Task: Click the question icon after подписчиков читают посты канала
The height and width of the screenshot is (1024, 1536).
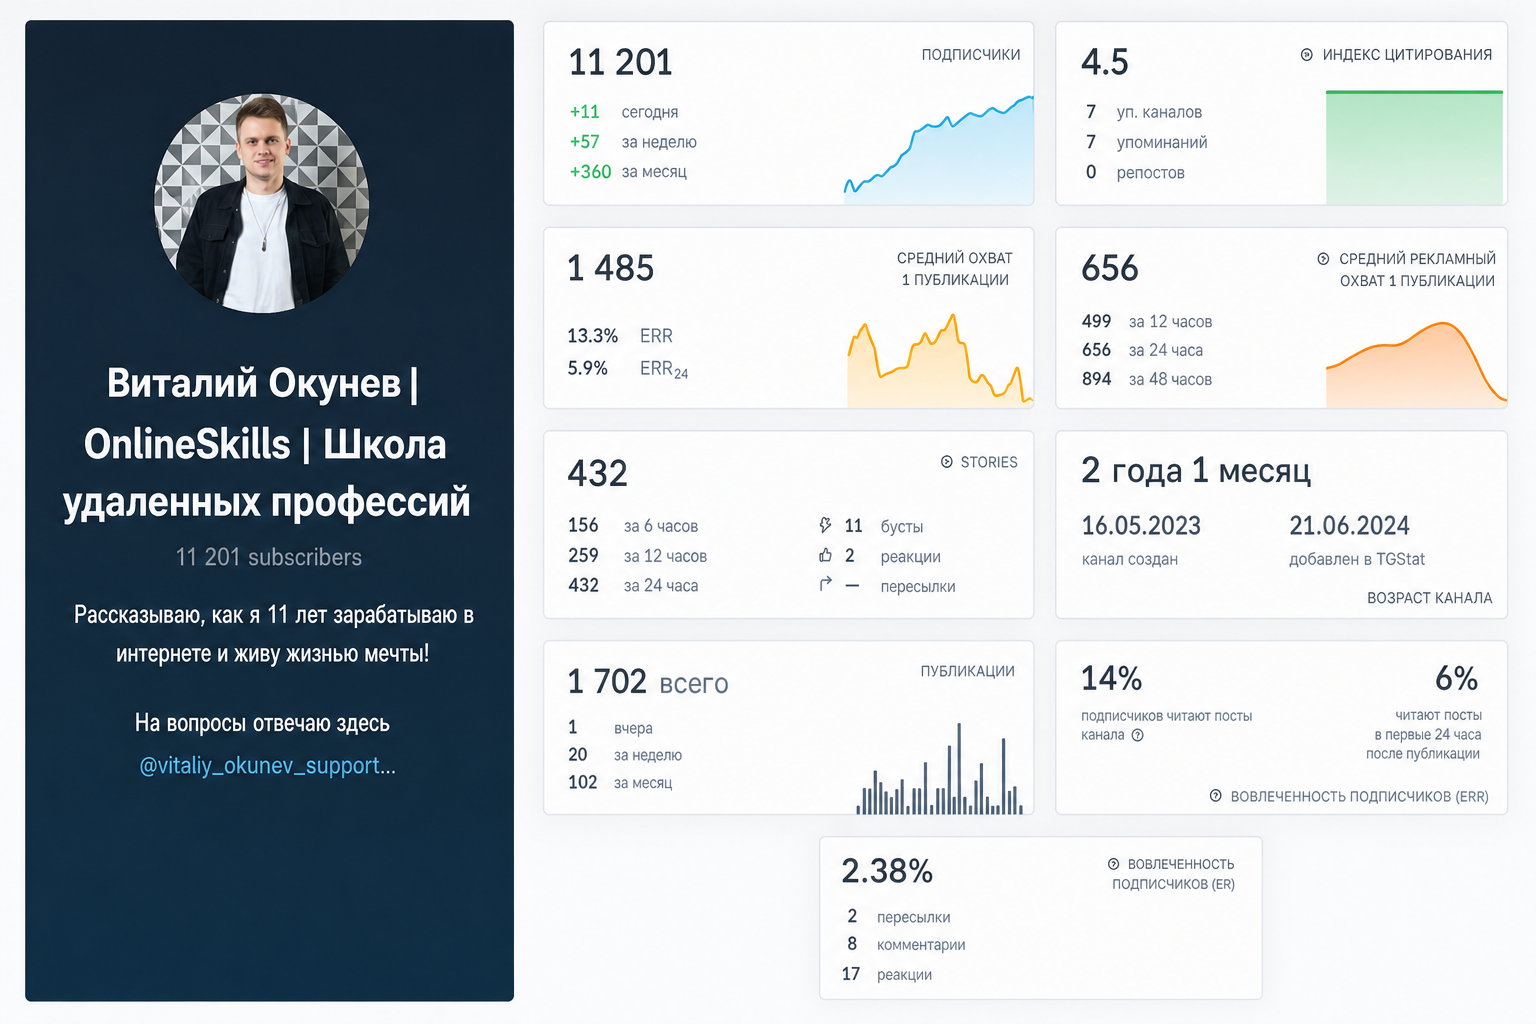Action: tap(1137, 735)
